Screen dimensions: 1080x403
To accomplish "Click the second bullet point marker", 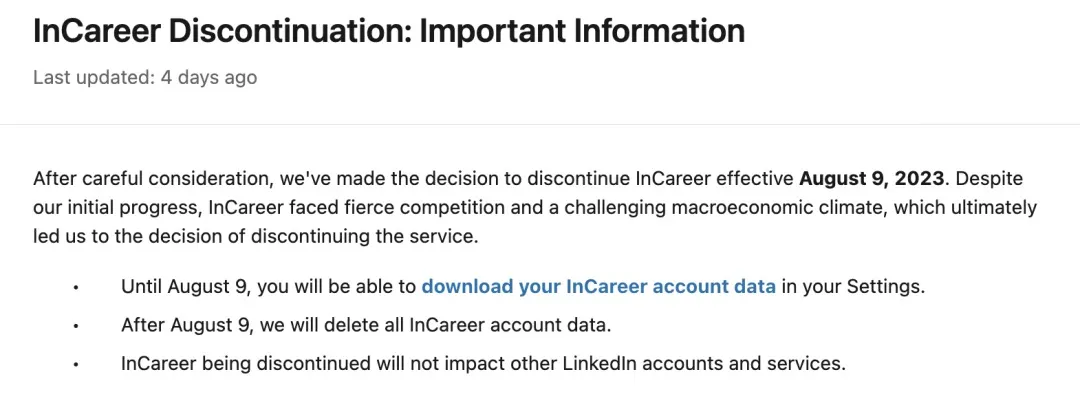I will click(x=75, y=327).
